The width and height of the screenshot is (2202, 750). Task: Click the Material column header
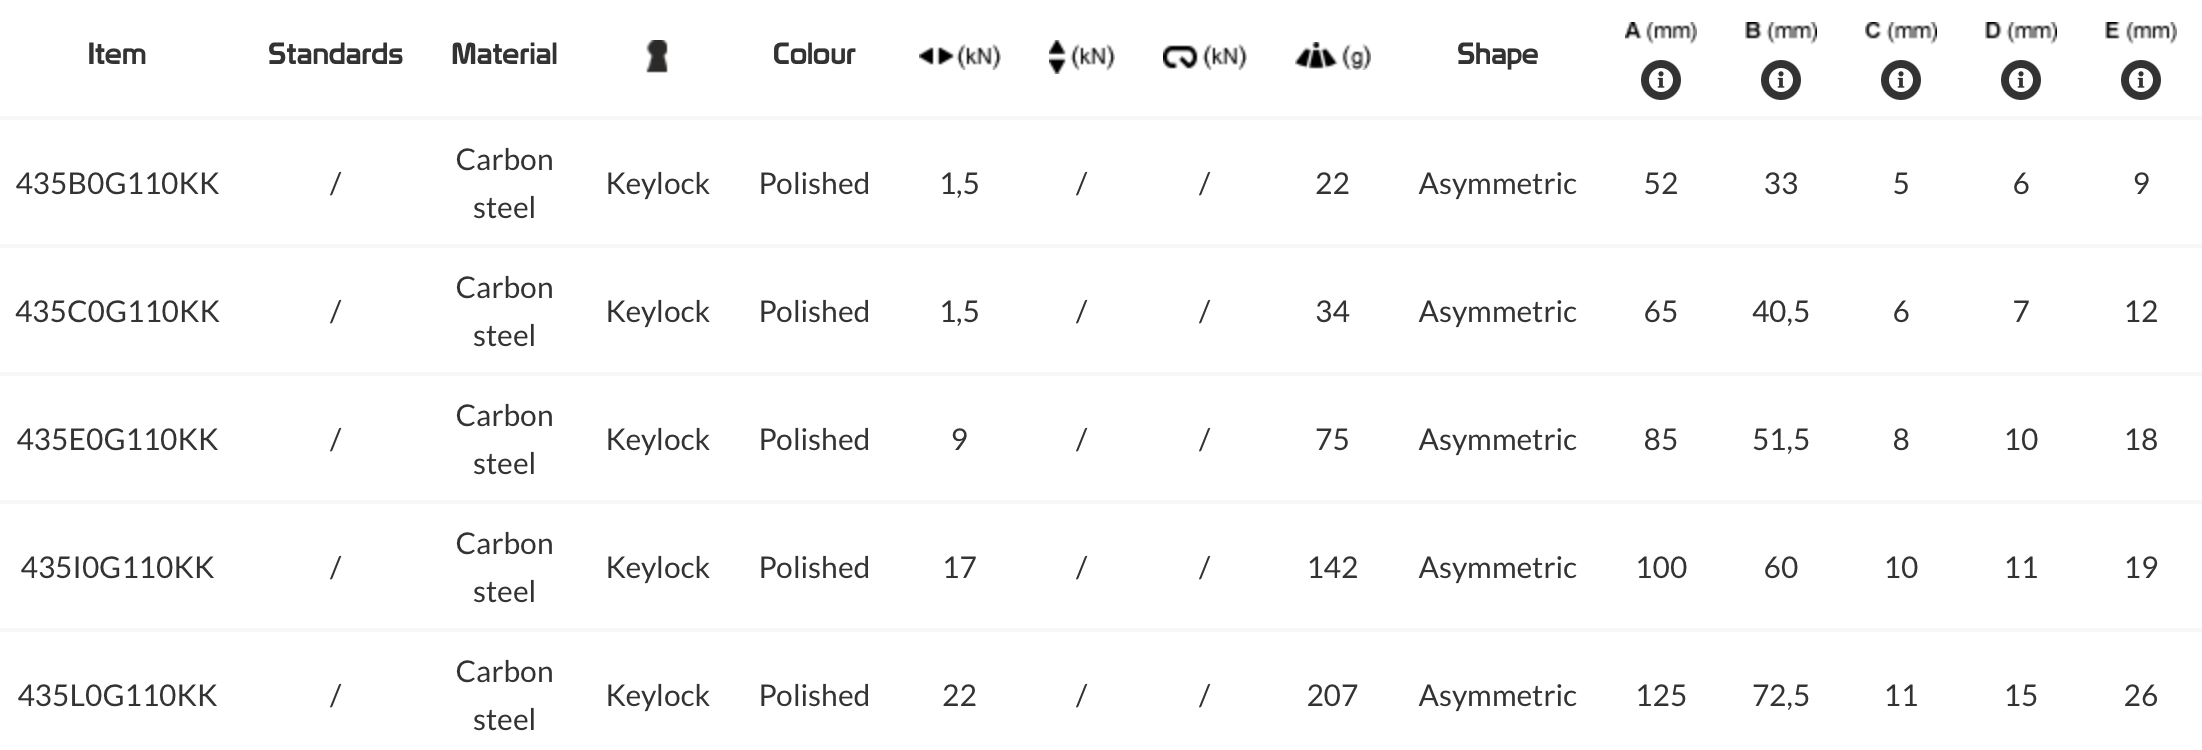[504, 54]
